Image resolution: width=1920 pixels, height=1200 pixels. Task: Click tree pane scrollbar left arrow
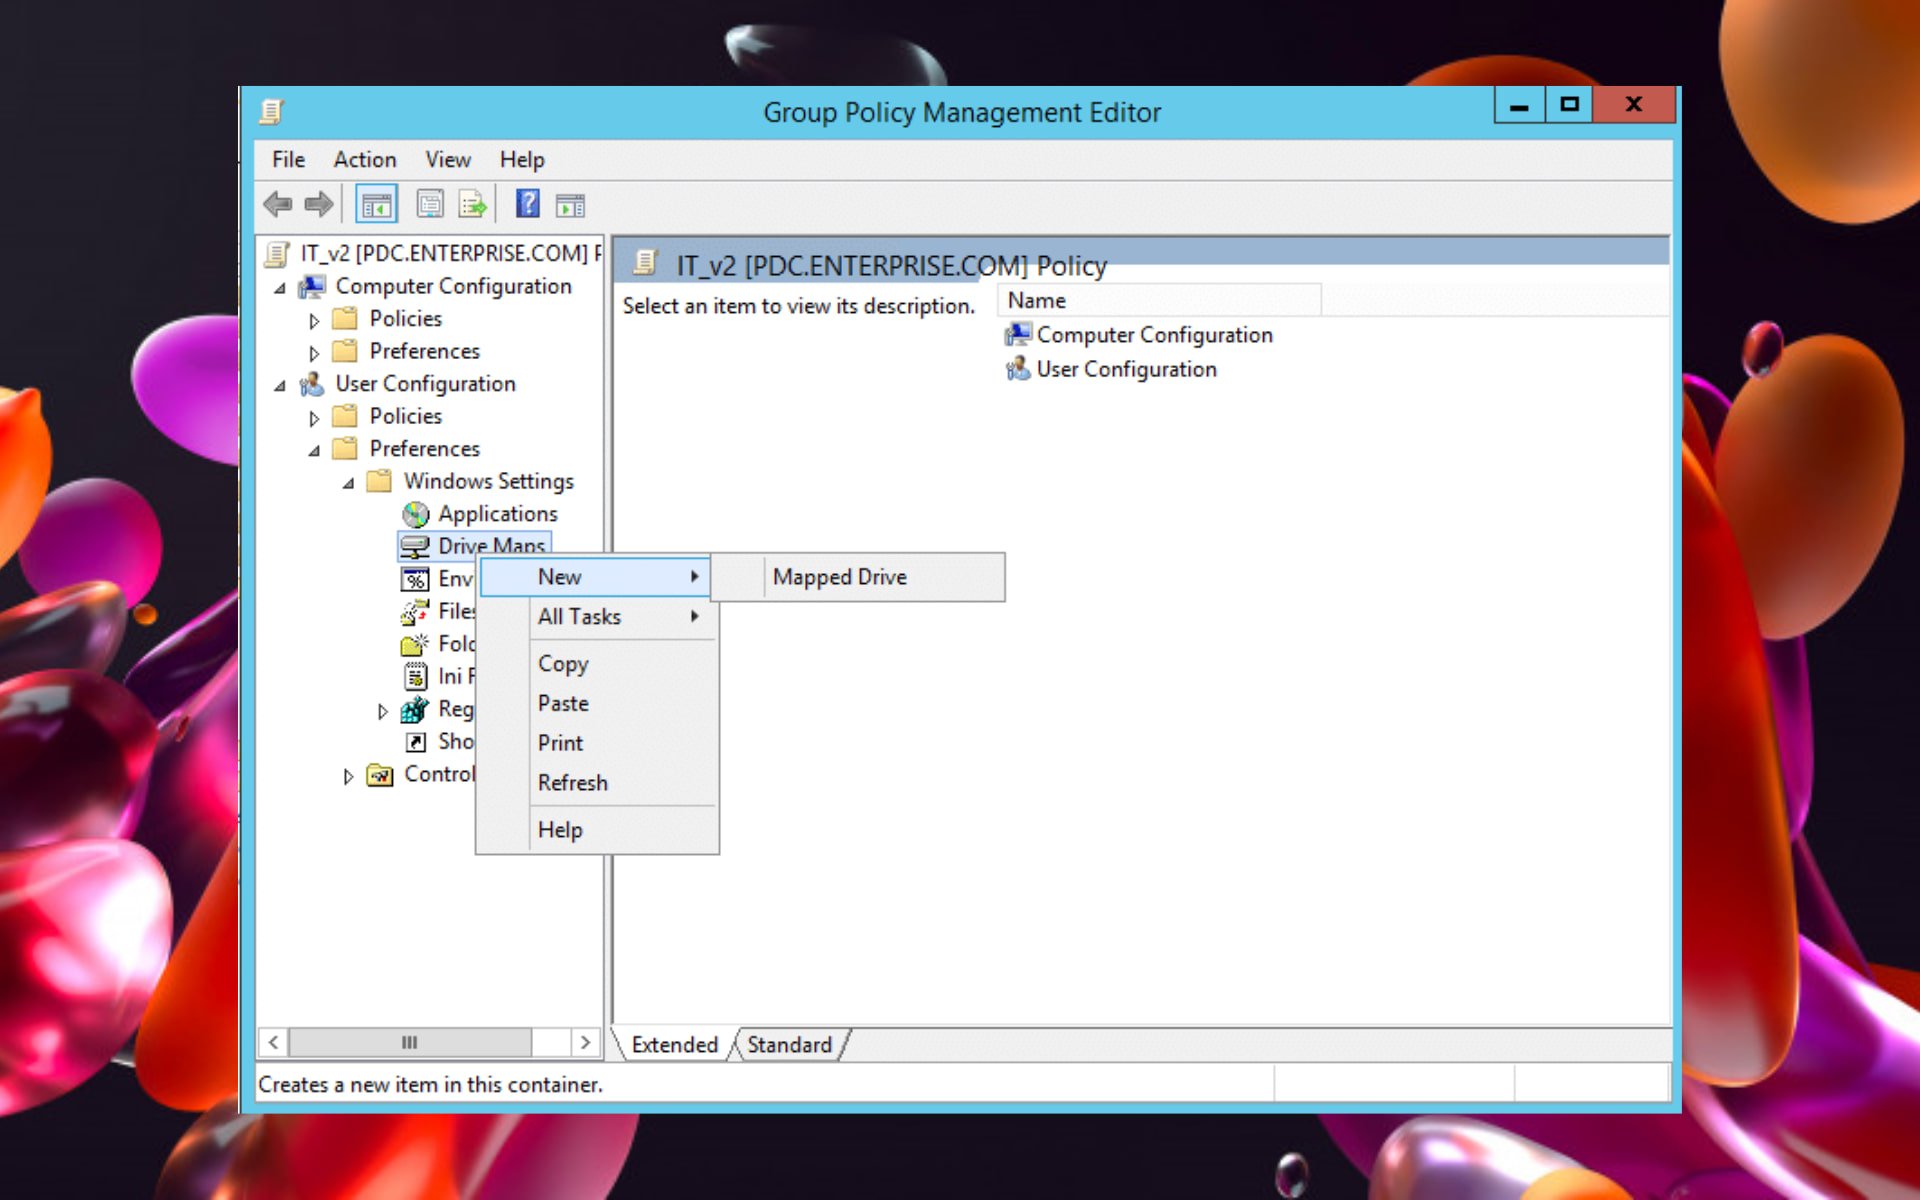pos(273,1042)
